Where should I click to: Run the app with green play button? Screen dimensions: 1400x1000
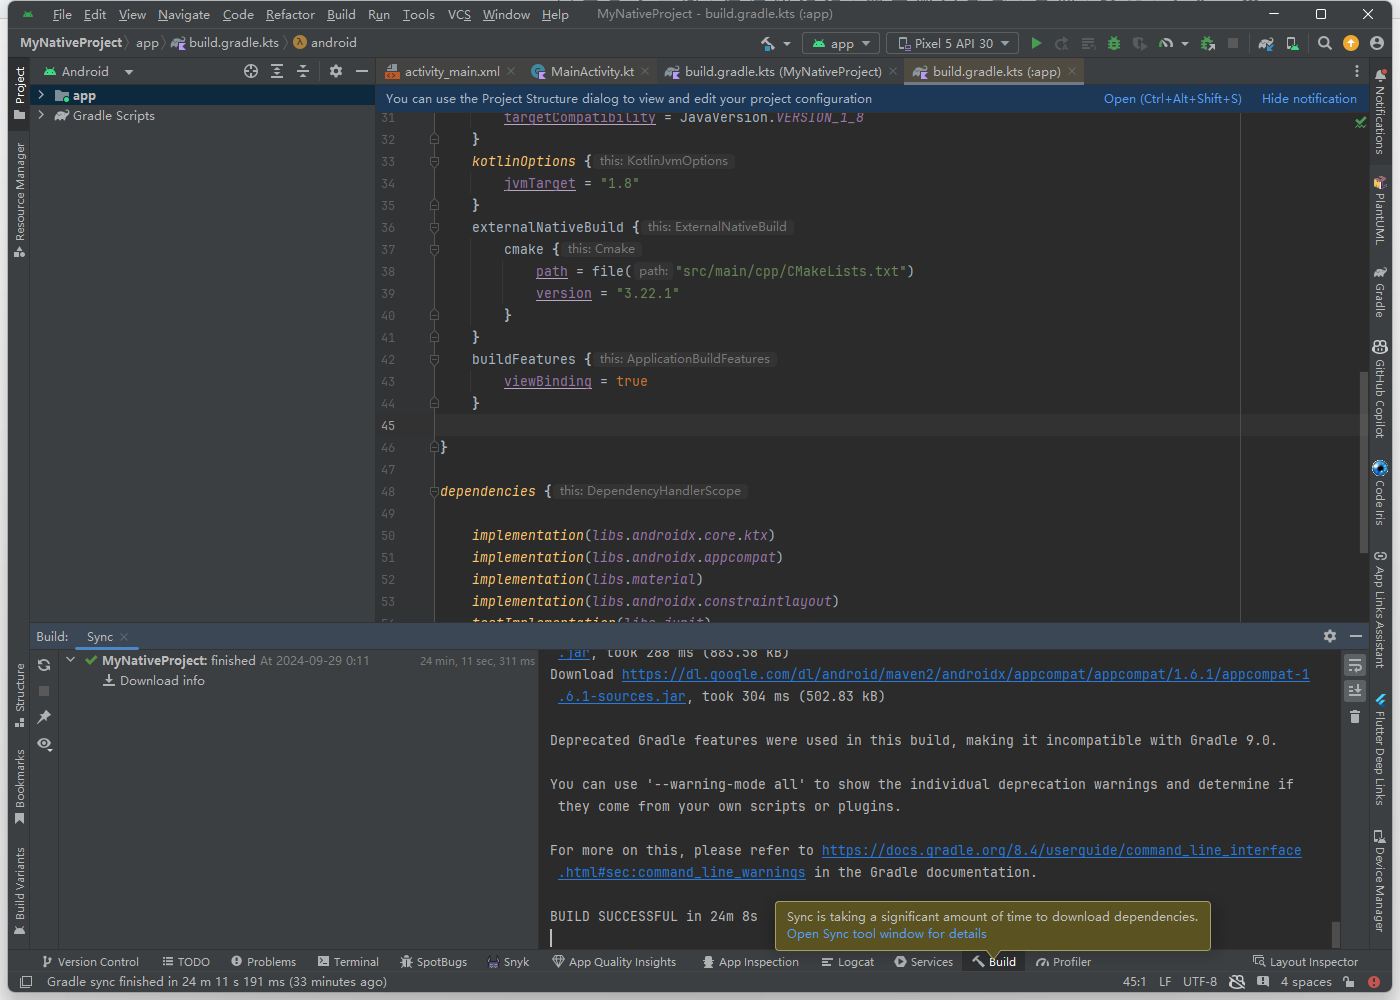pyautogui.click(x=1036, y=43)
